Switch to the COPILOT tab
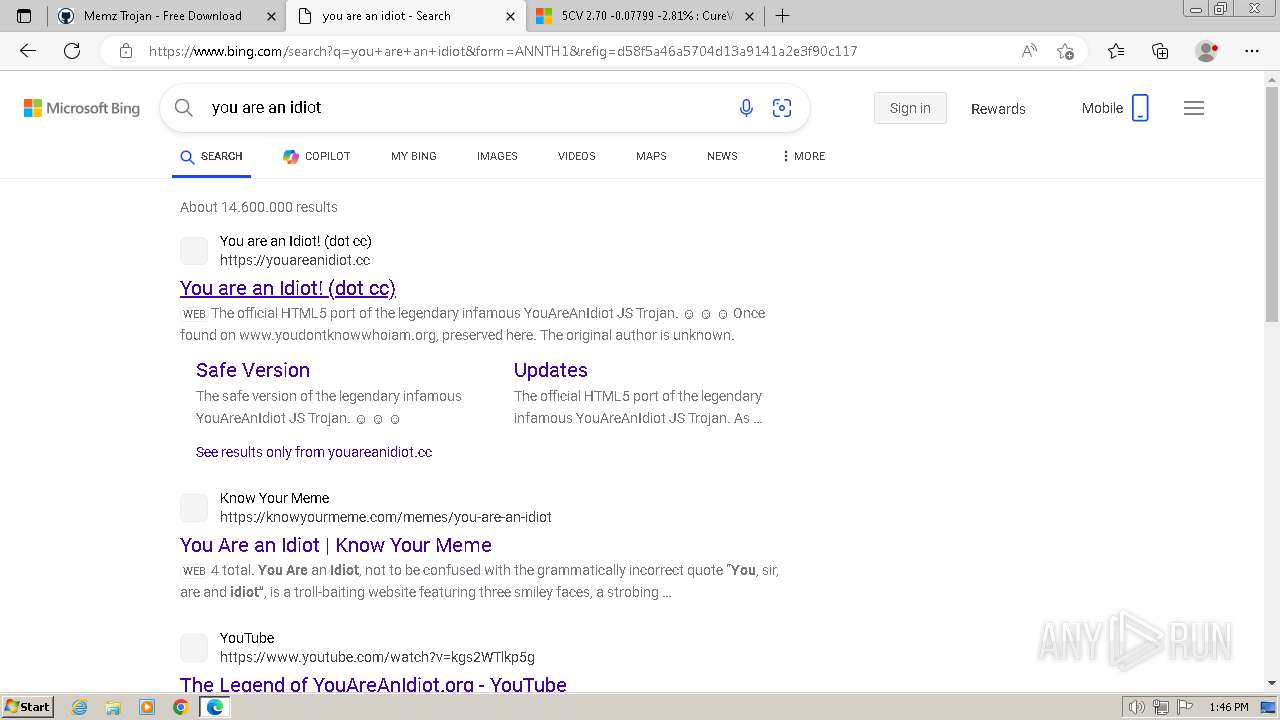This screenshot has height=720, width=1280. (x=316, y=156)
